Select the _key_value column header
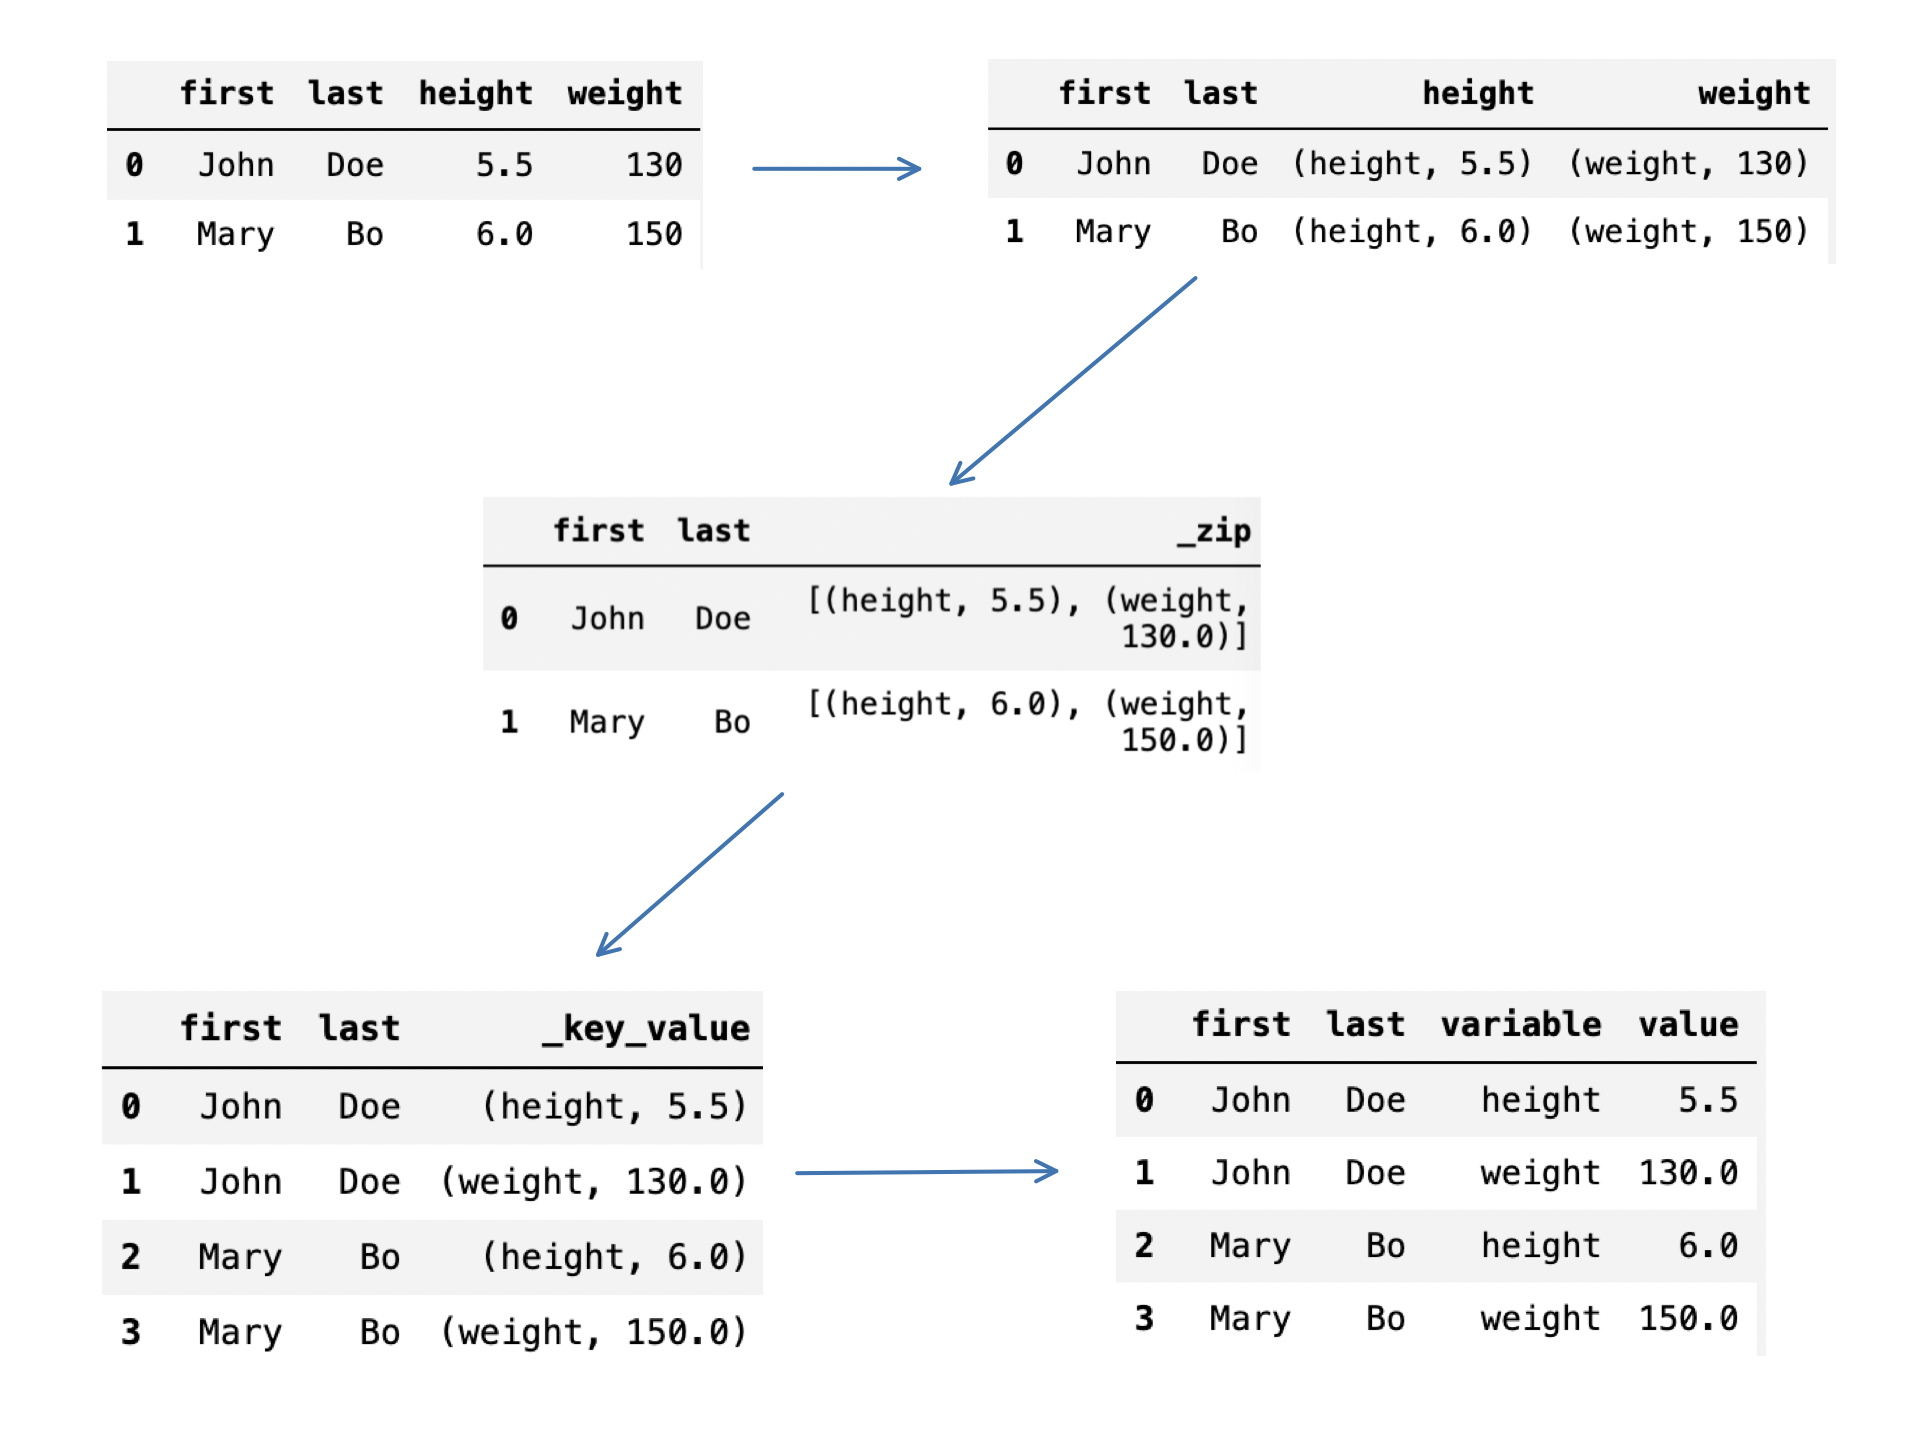This screenshot has height=1450, width=1906. coord(646,1028)
